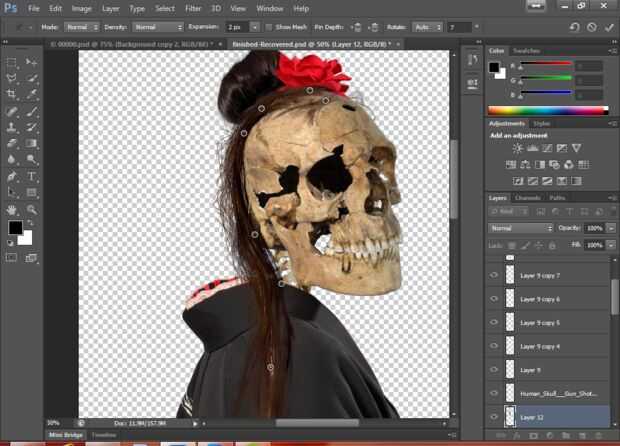
Task: Select the Blur tool
Action: [12, 159]
